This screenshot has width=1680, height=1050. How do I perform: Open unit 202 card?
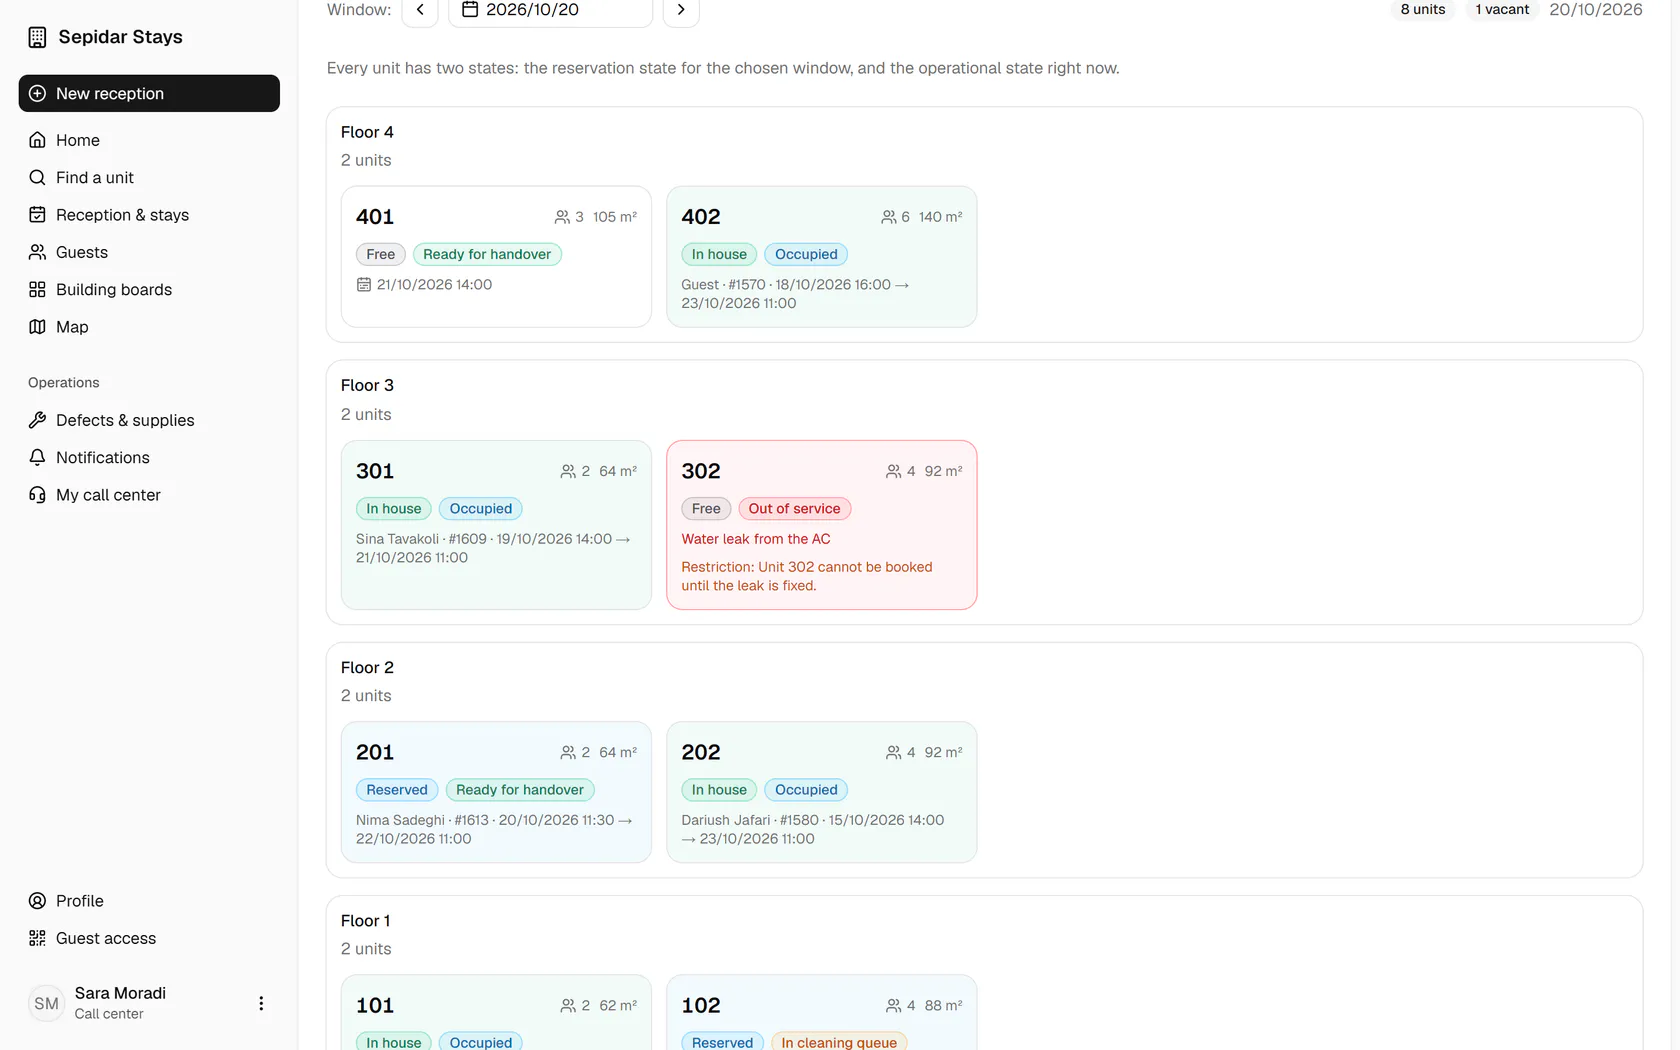[x=822, y=792]
